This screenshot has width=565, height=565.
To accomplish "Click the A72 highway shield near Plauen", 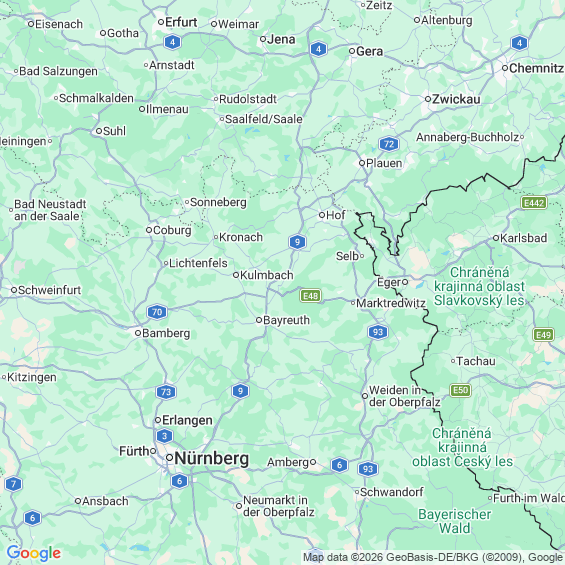I will click(x=389, y=144).
